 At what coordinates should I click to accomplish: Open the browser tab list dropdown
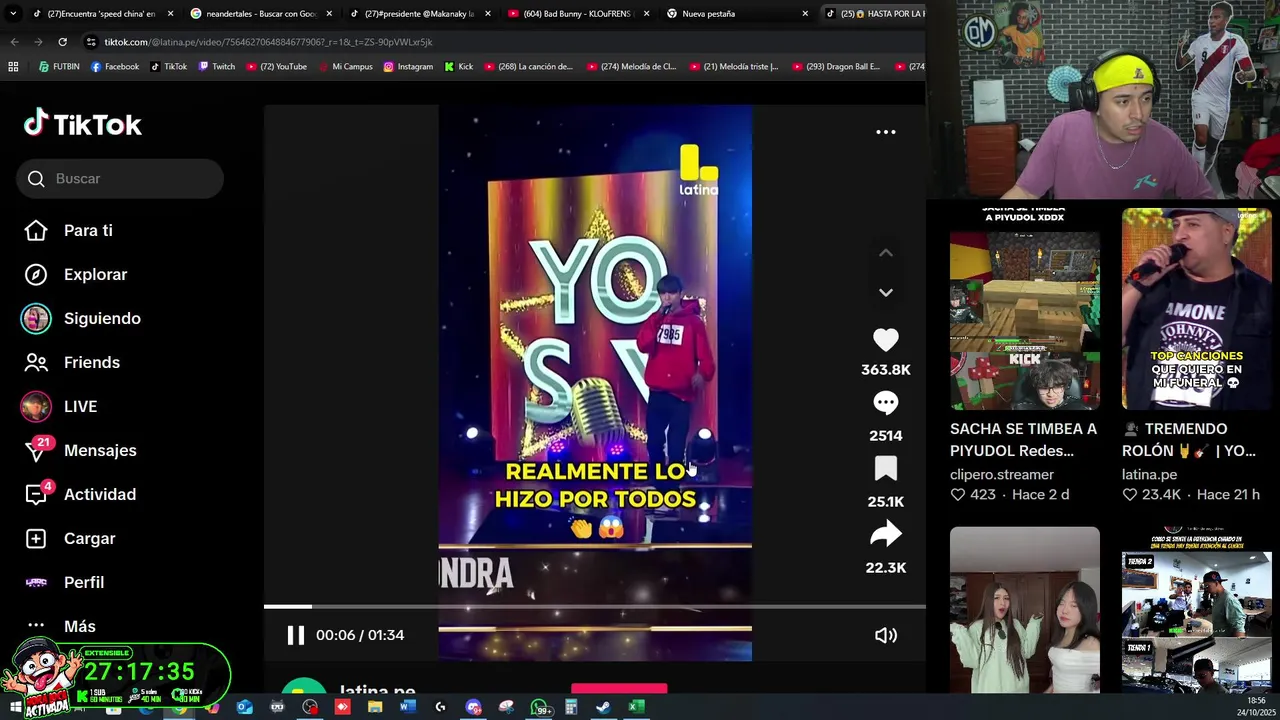point(12,14)
